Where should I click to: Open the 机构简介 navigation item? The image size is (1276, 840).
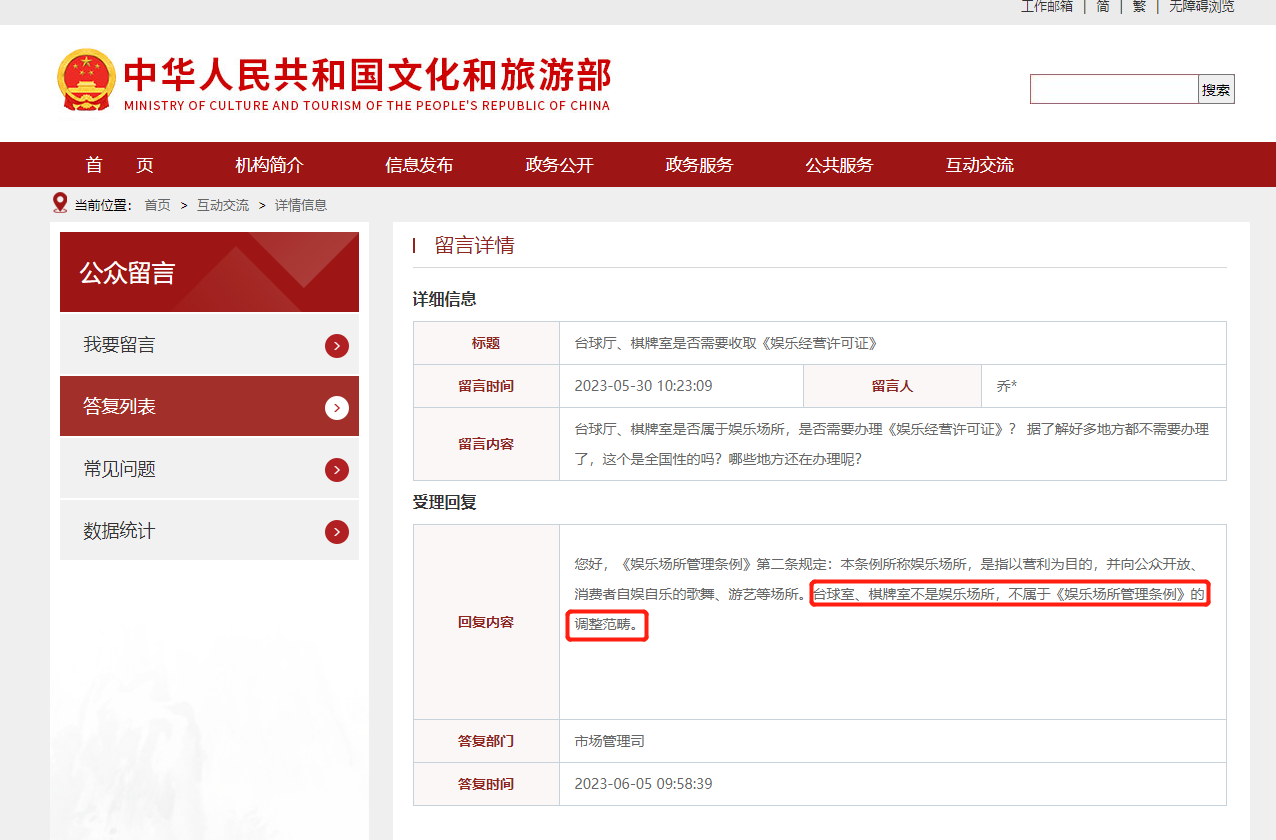[x=269, y=165]
